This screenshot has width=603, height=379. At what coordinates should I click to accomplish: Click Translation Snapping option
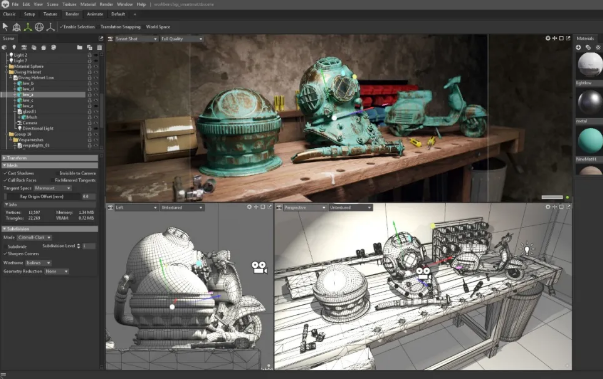point(120,27)
